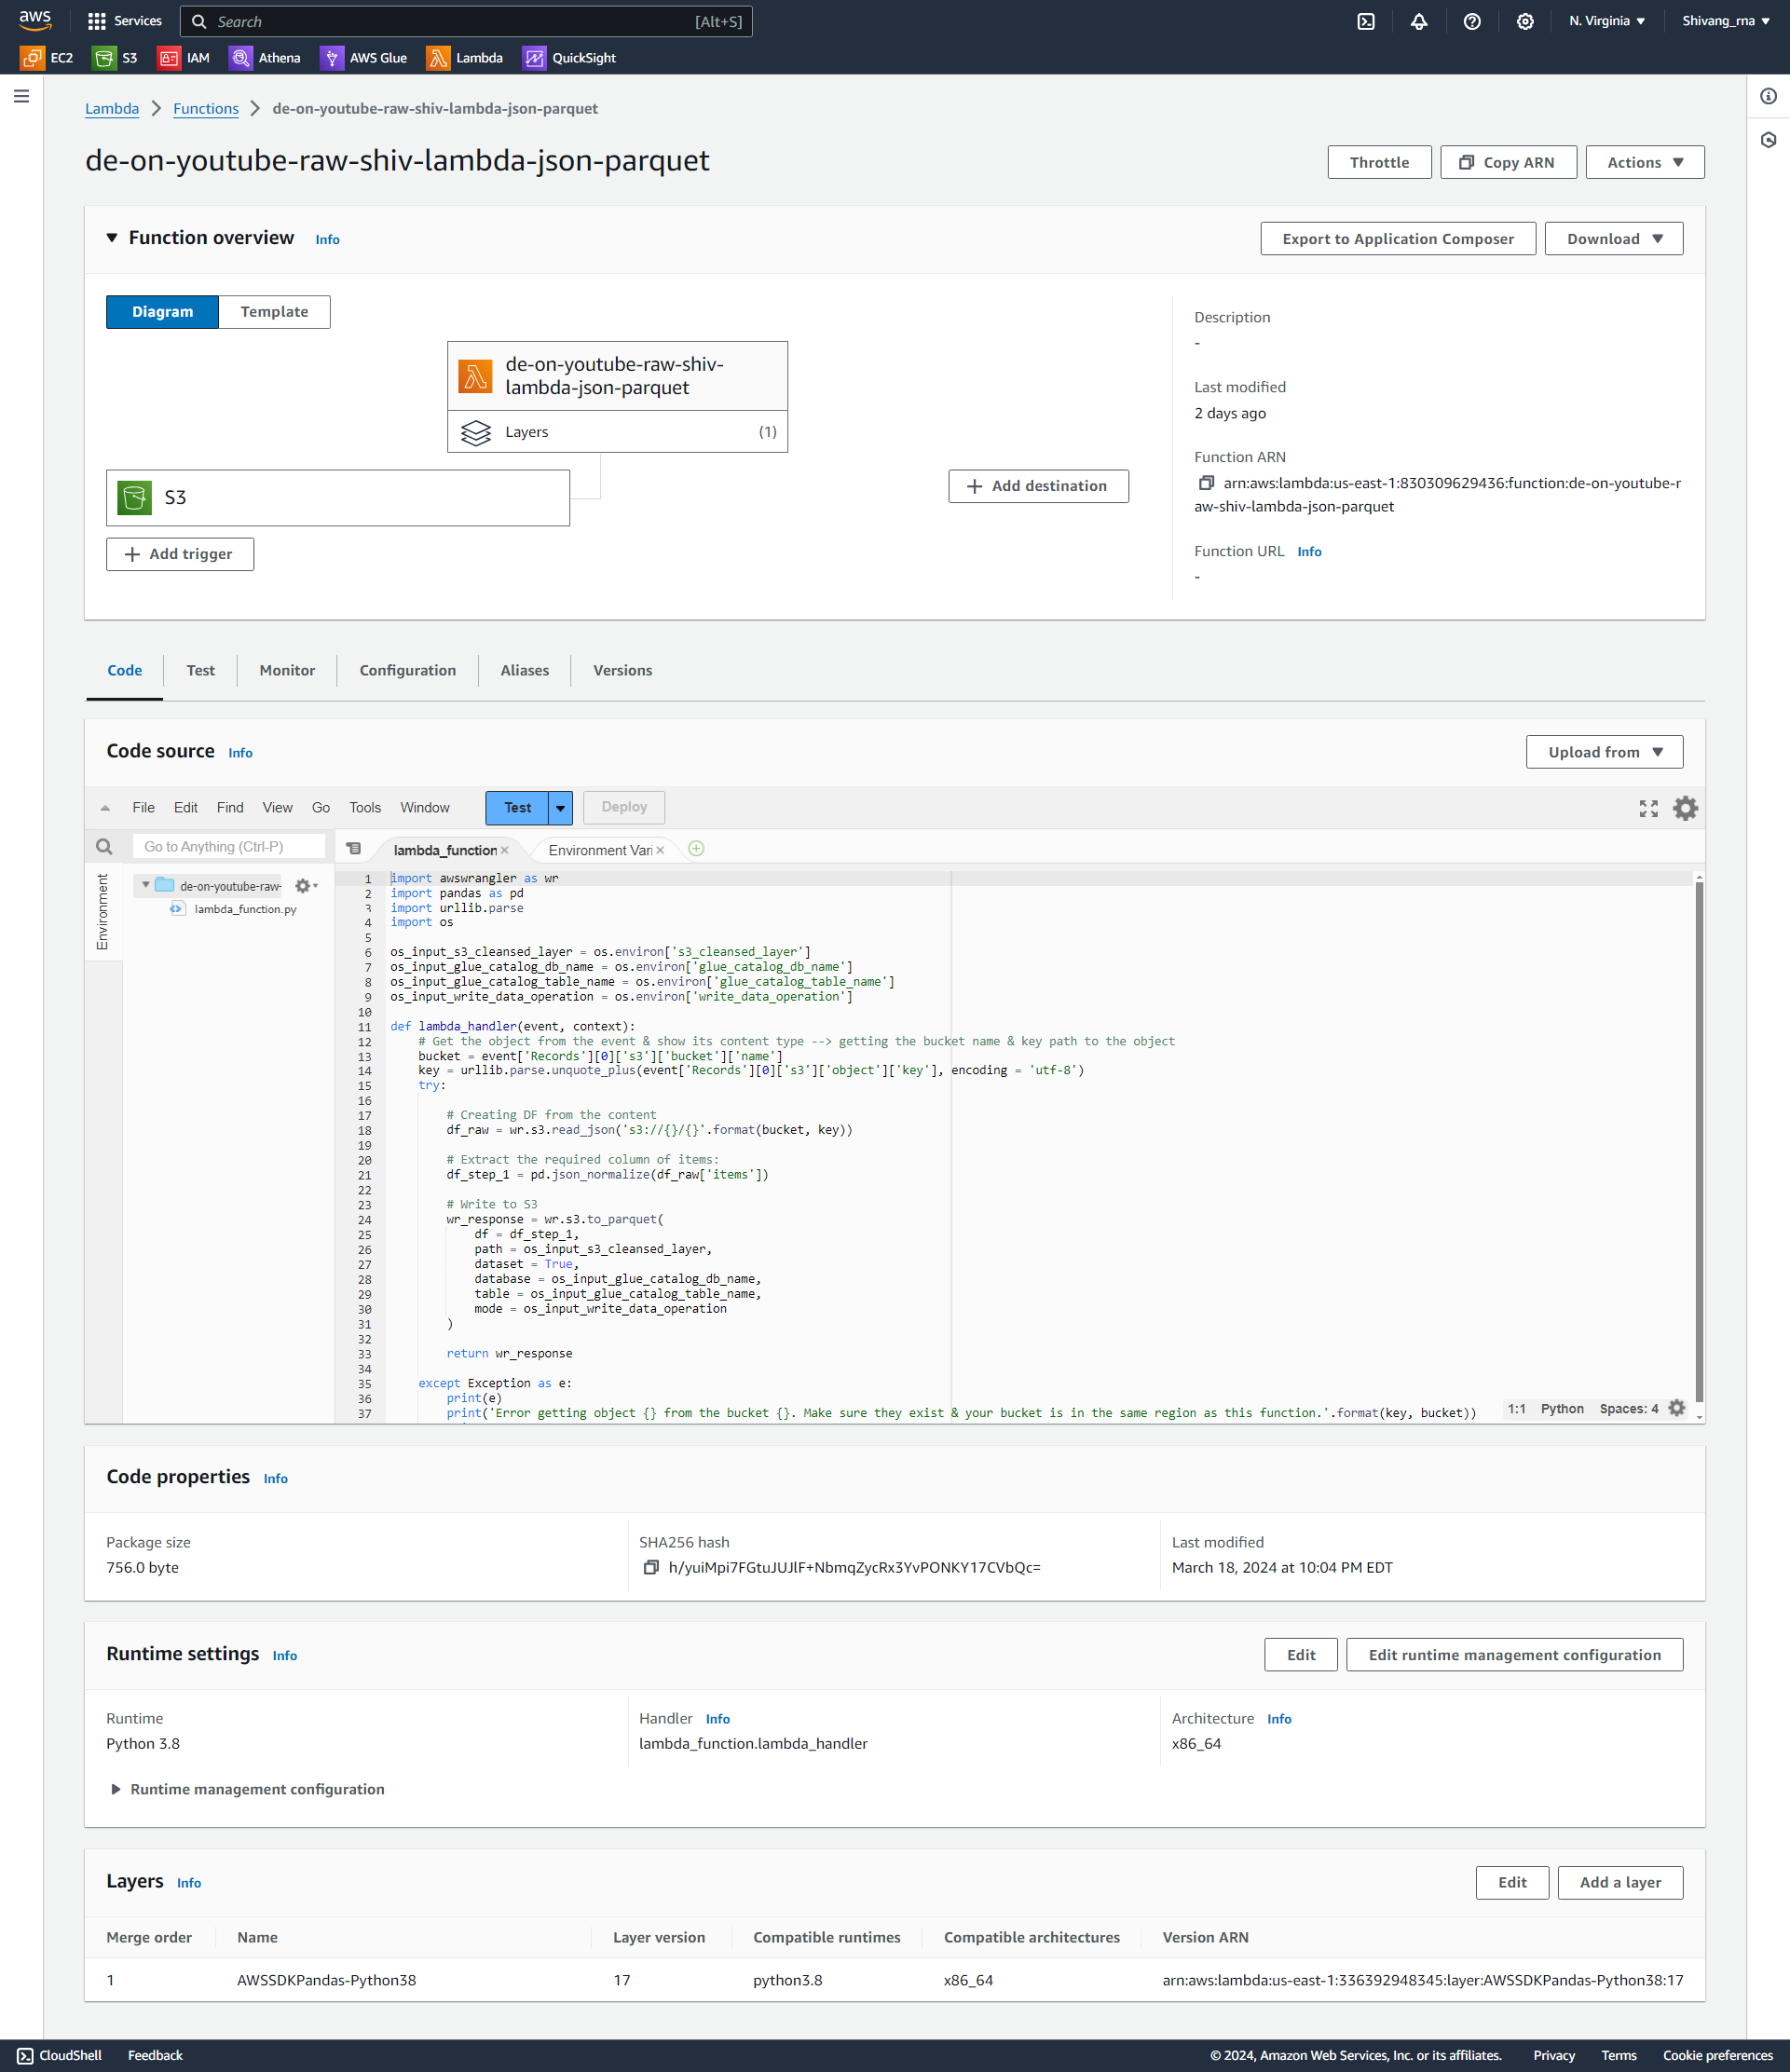Click the Add trigger button
1790x2072 pixels.
pos(180,554)
